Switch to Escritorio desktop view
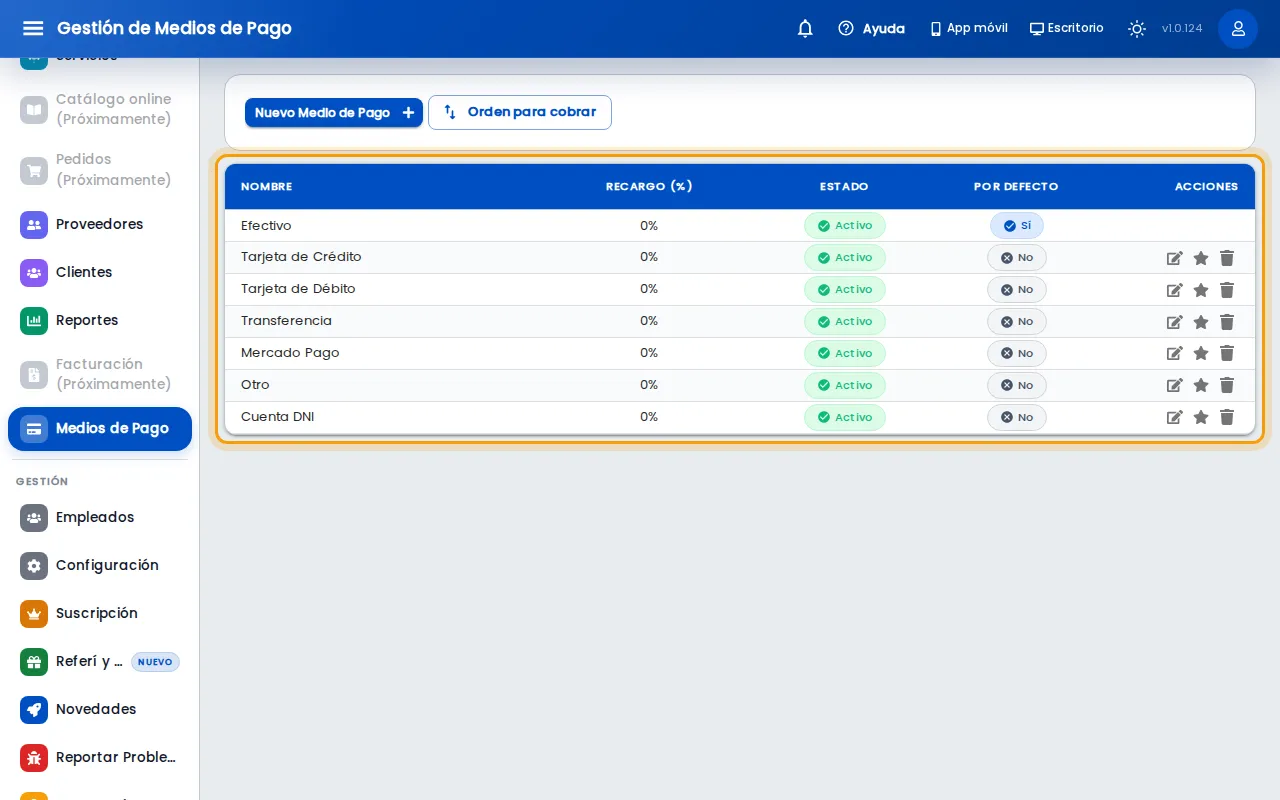Screen dimensions: 1280x800 [x=1066, y=28]
